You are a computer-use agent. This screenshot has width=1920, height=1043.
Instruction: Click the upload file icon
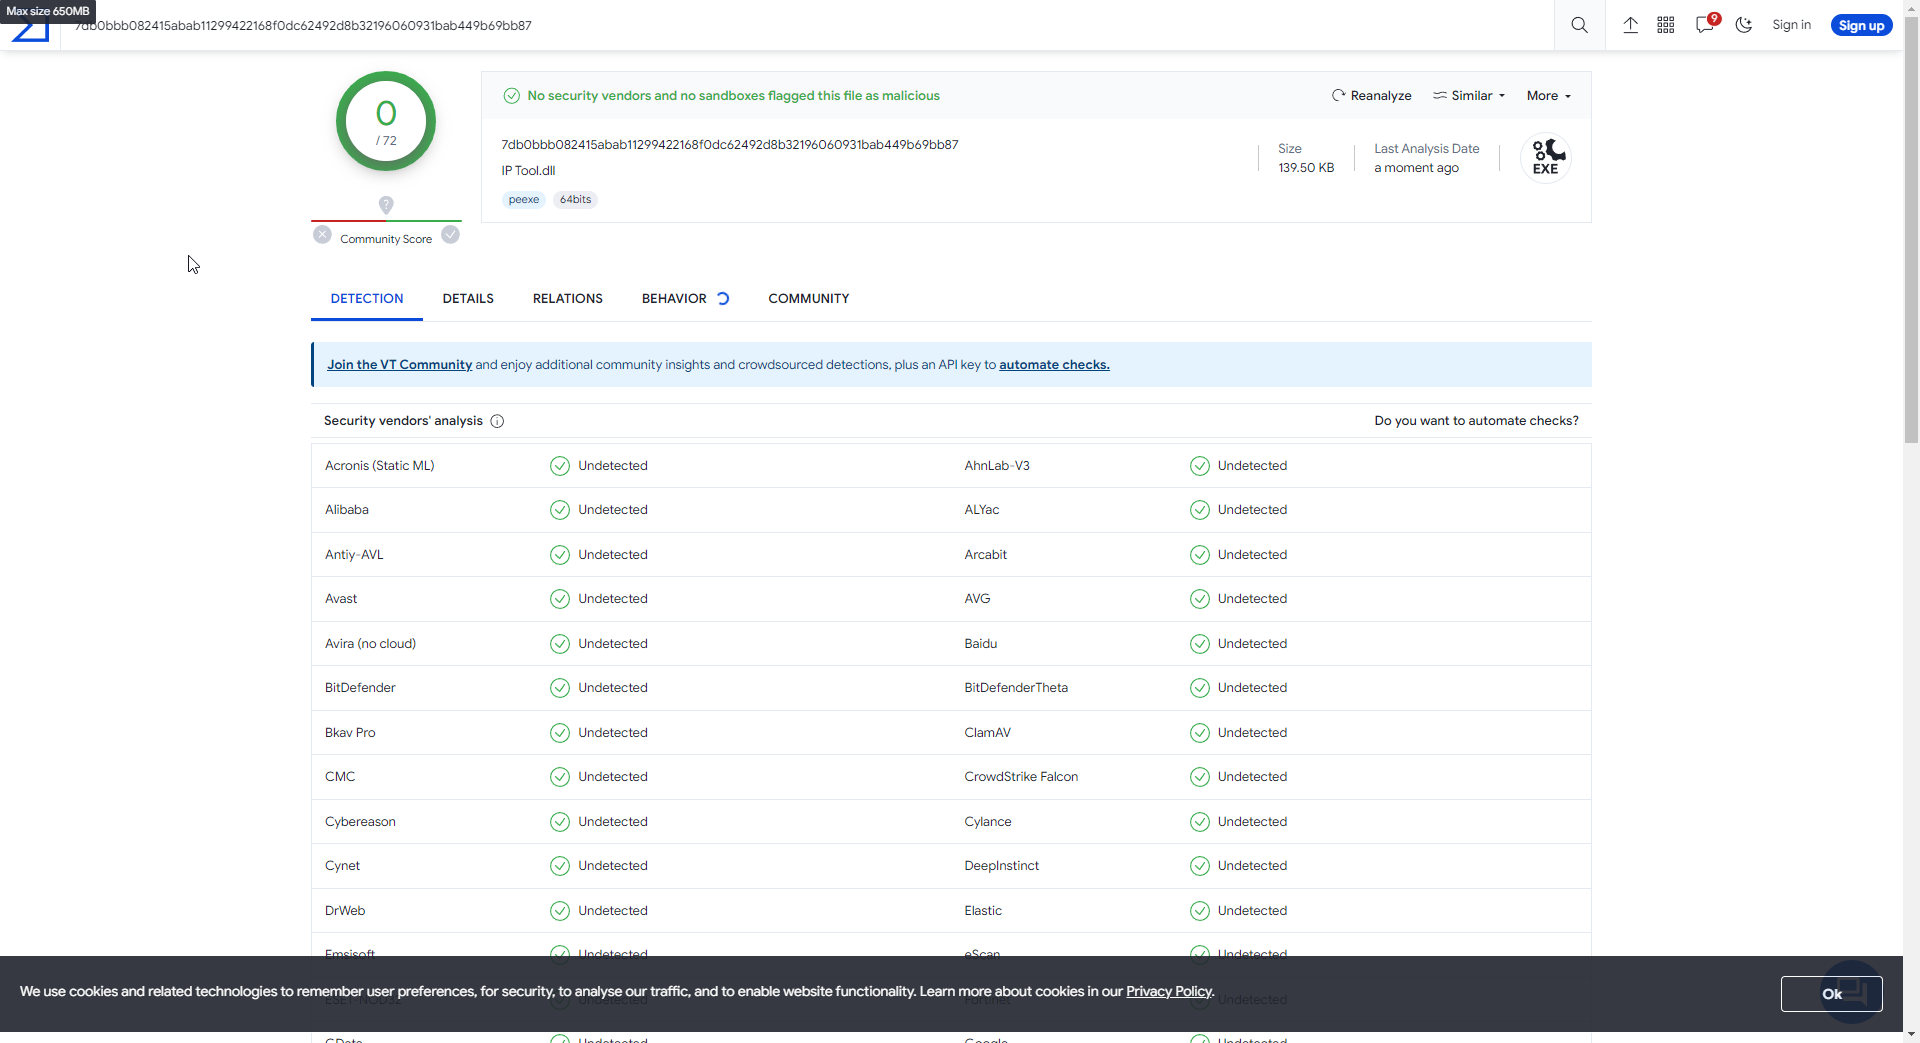click(1630, 25)
